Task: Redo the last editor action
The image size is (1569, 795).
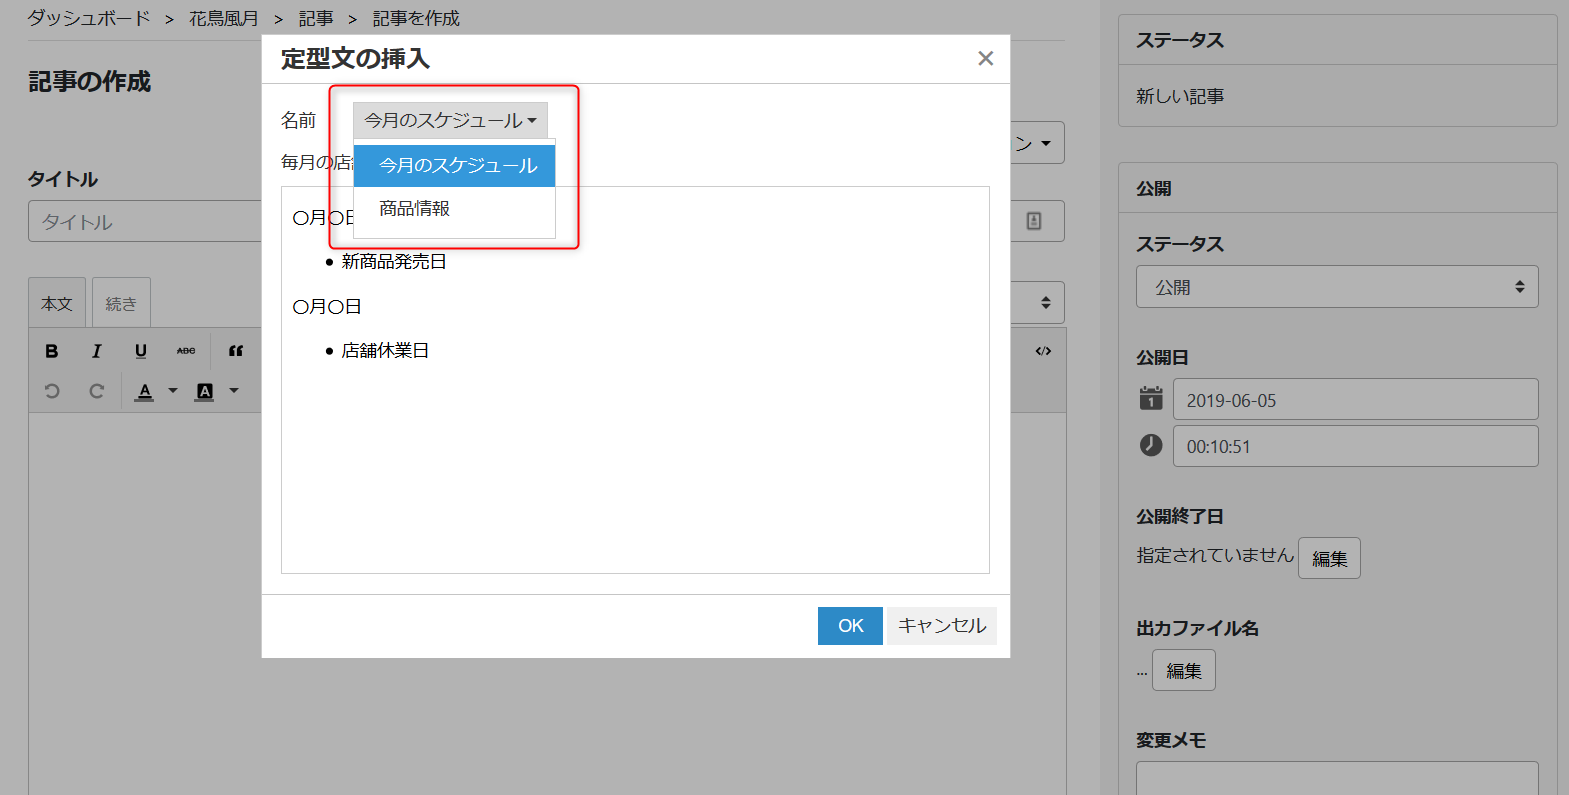Action: pyautogui.click(x=96, y=391)
